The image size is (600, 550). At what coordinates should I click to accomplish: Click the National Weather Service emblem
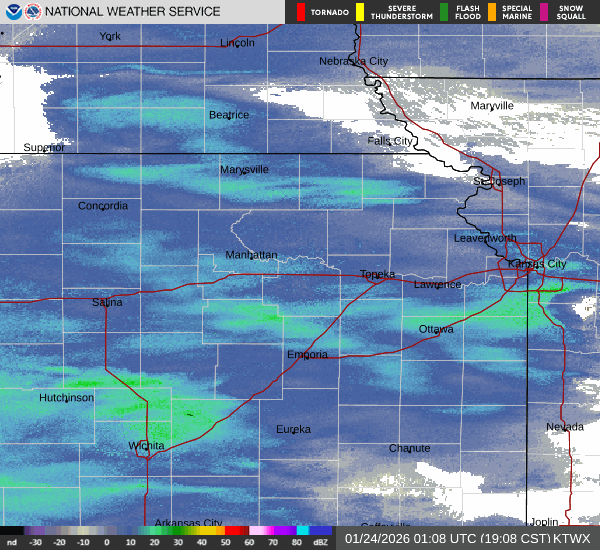coord(31,12)
